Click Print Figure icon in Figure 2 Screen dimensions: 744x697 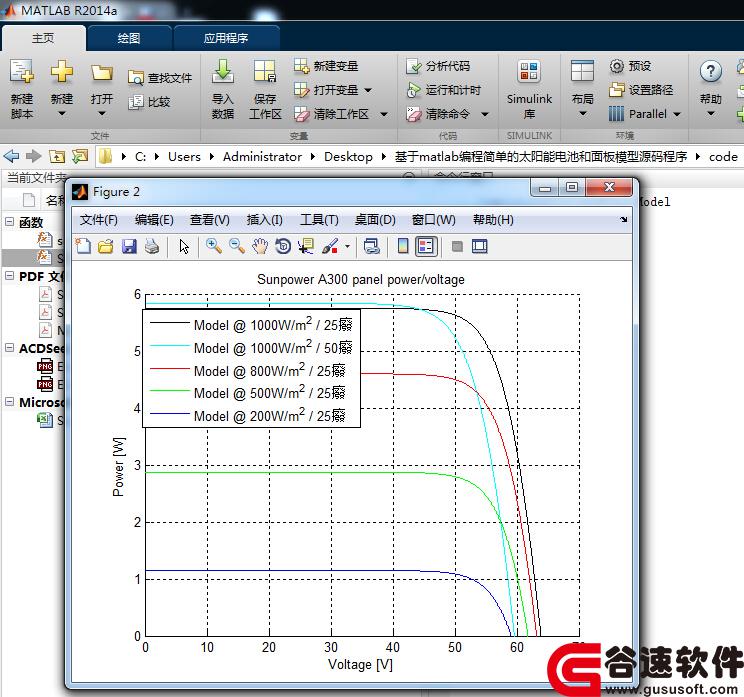152,246
